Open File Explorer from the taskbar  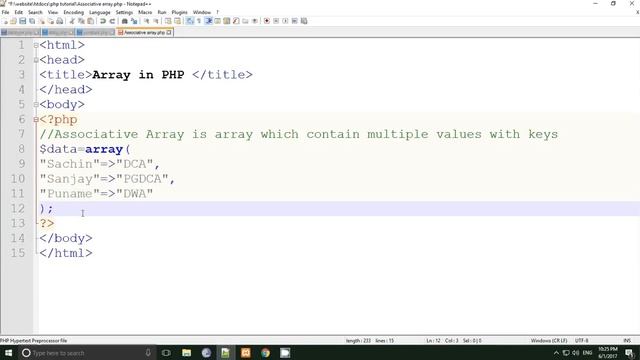[x=187, y=353]
